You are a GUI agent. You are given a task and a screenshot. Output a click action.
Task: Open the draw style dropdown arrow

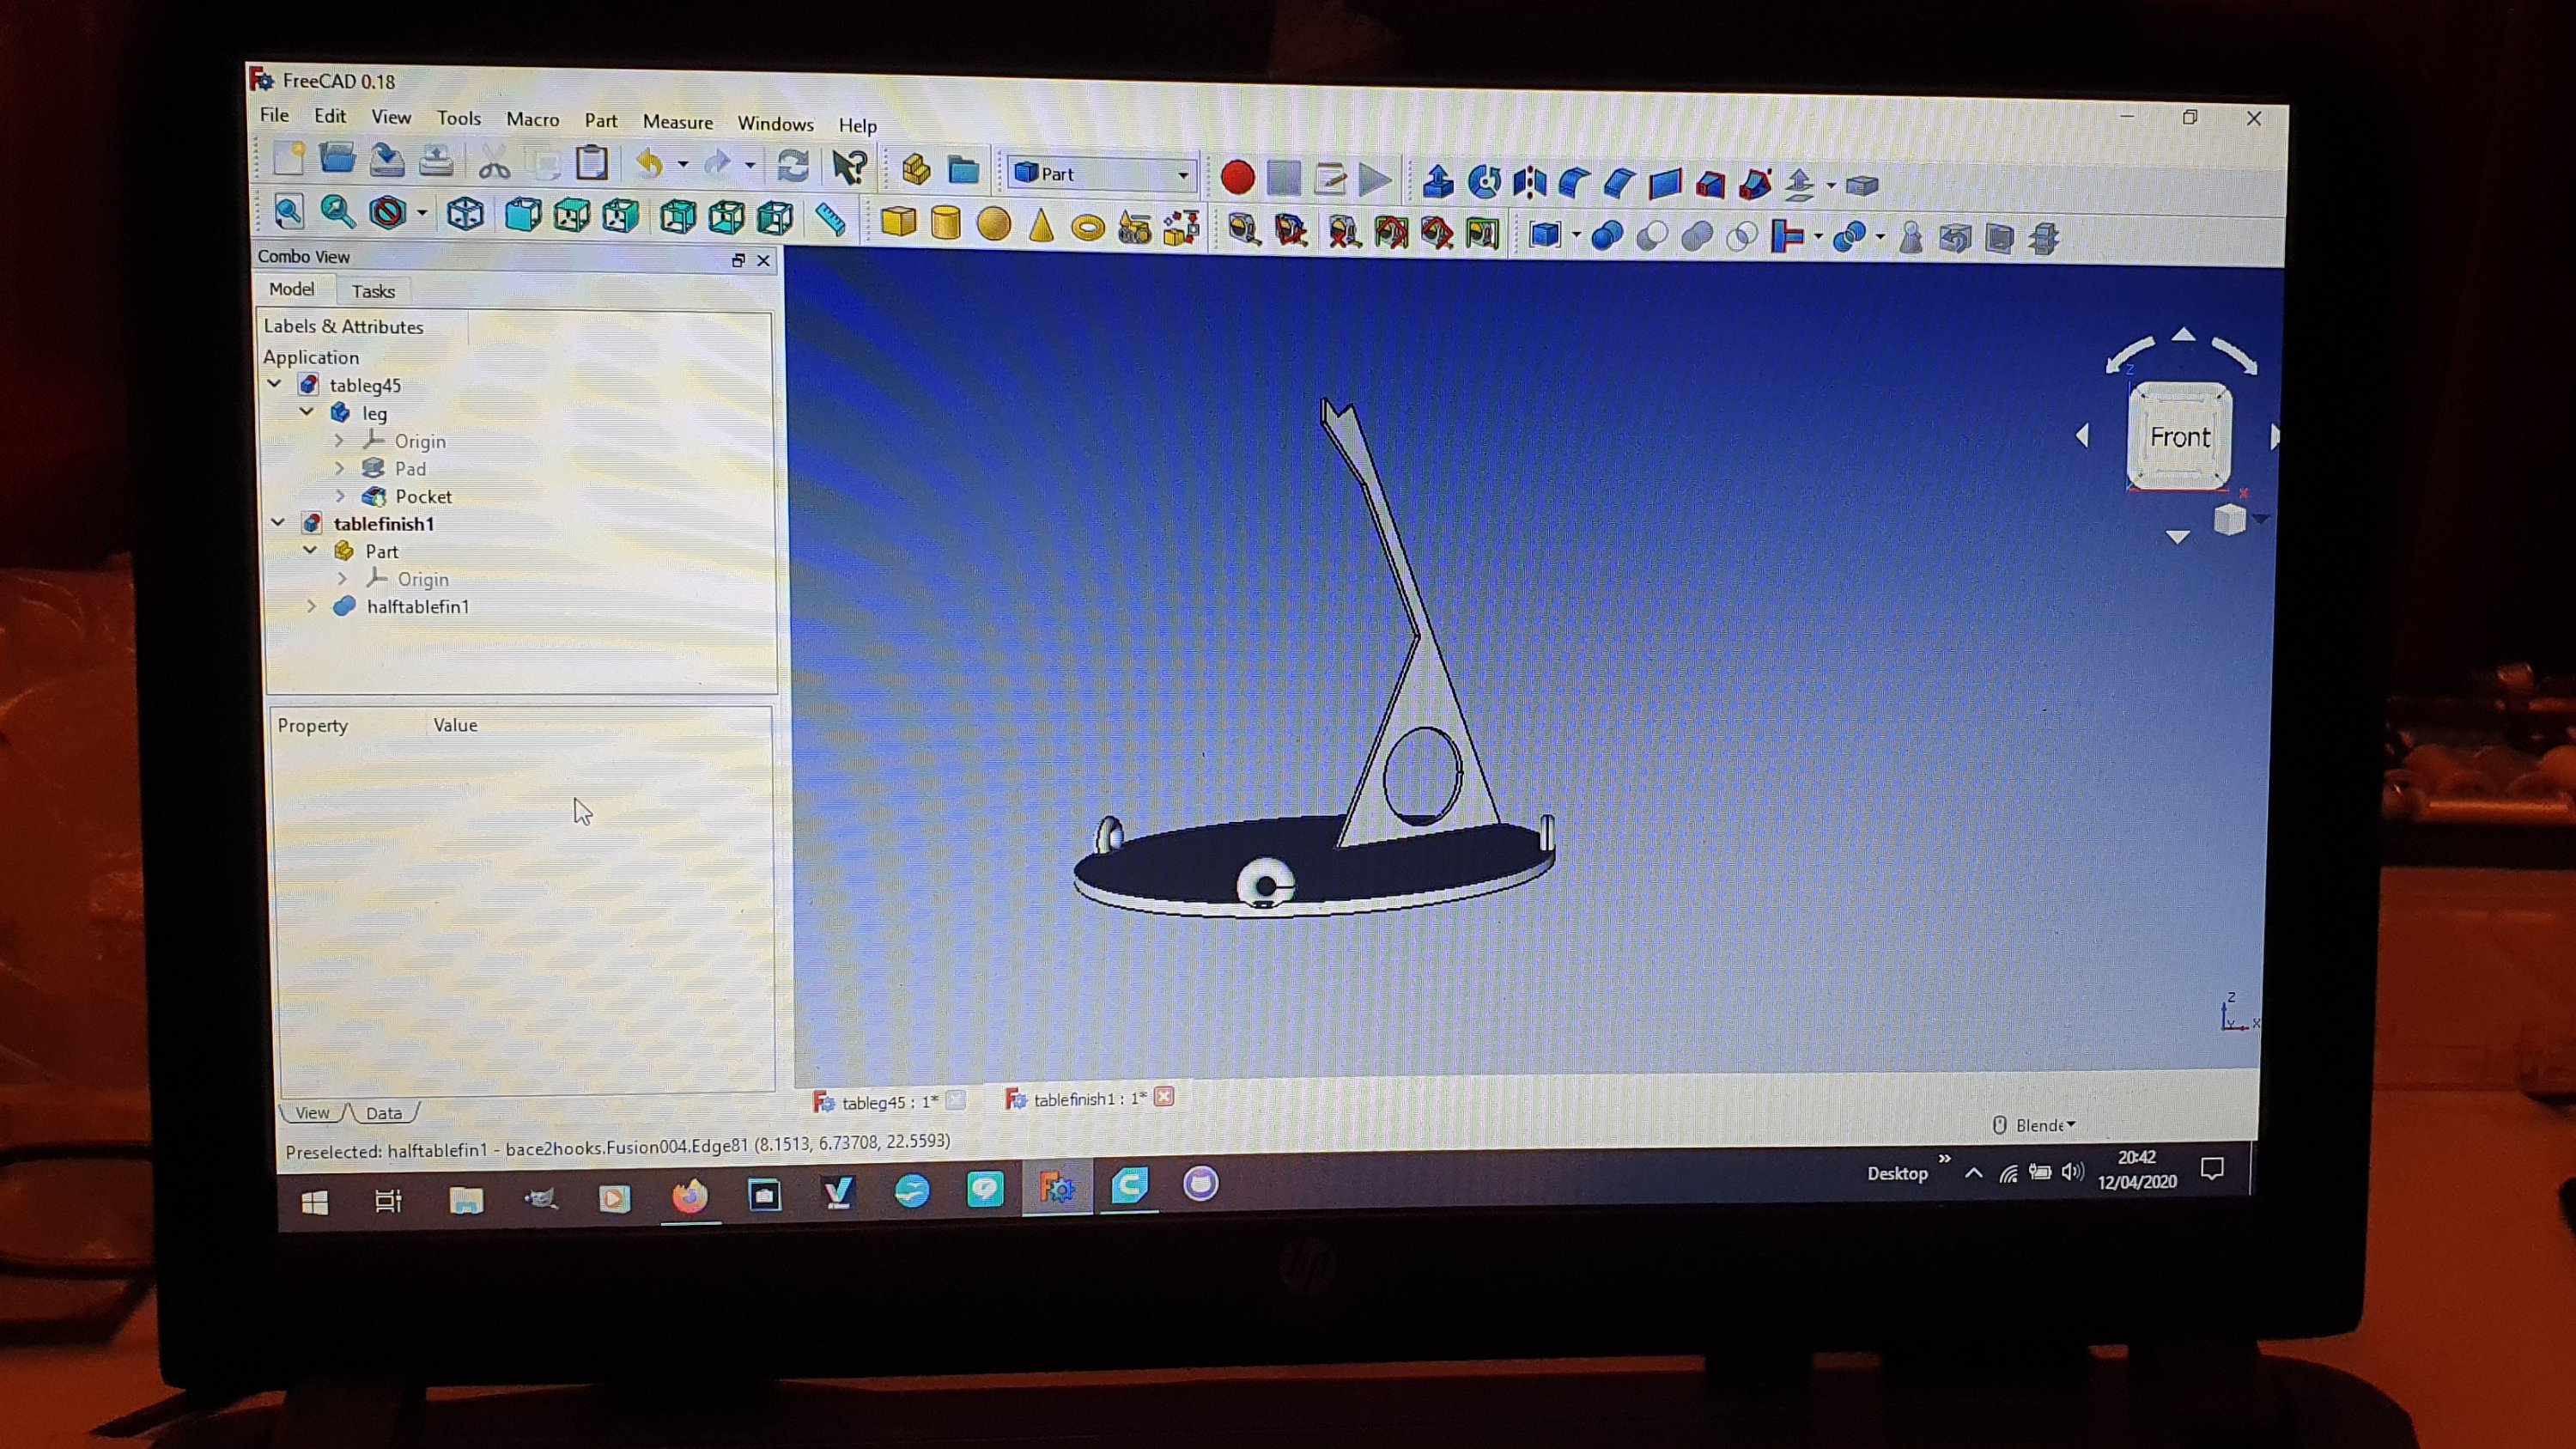422,213
